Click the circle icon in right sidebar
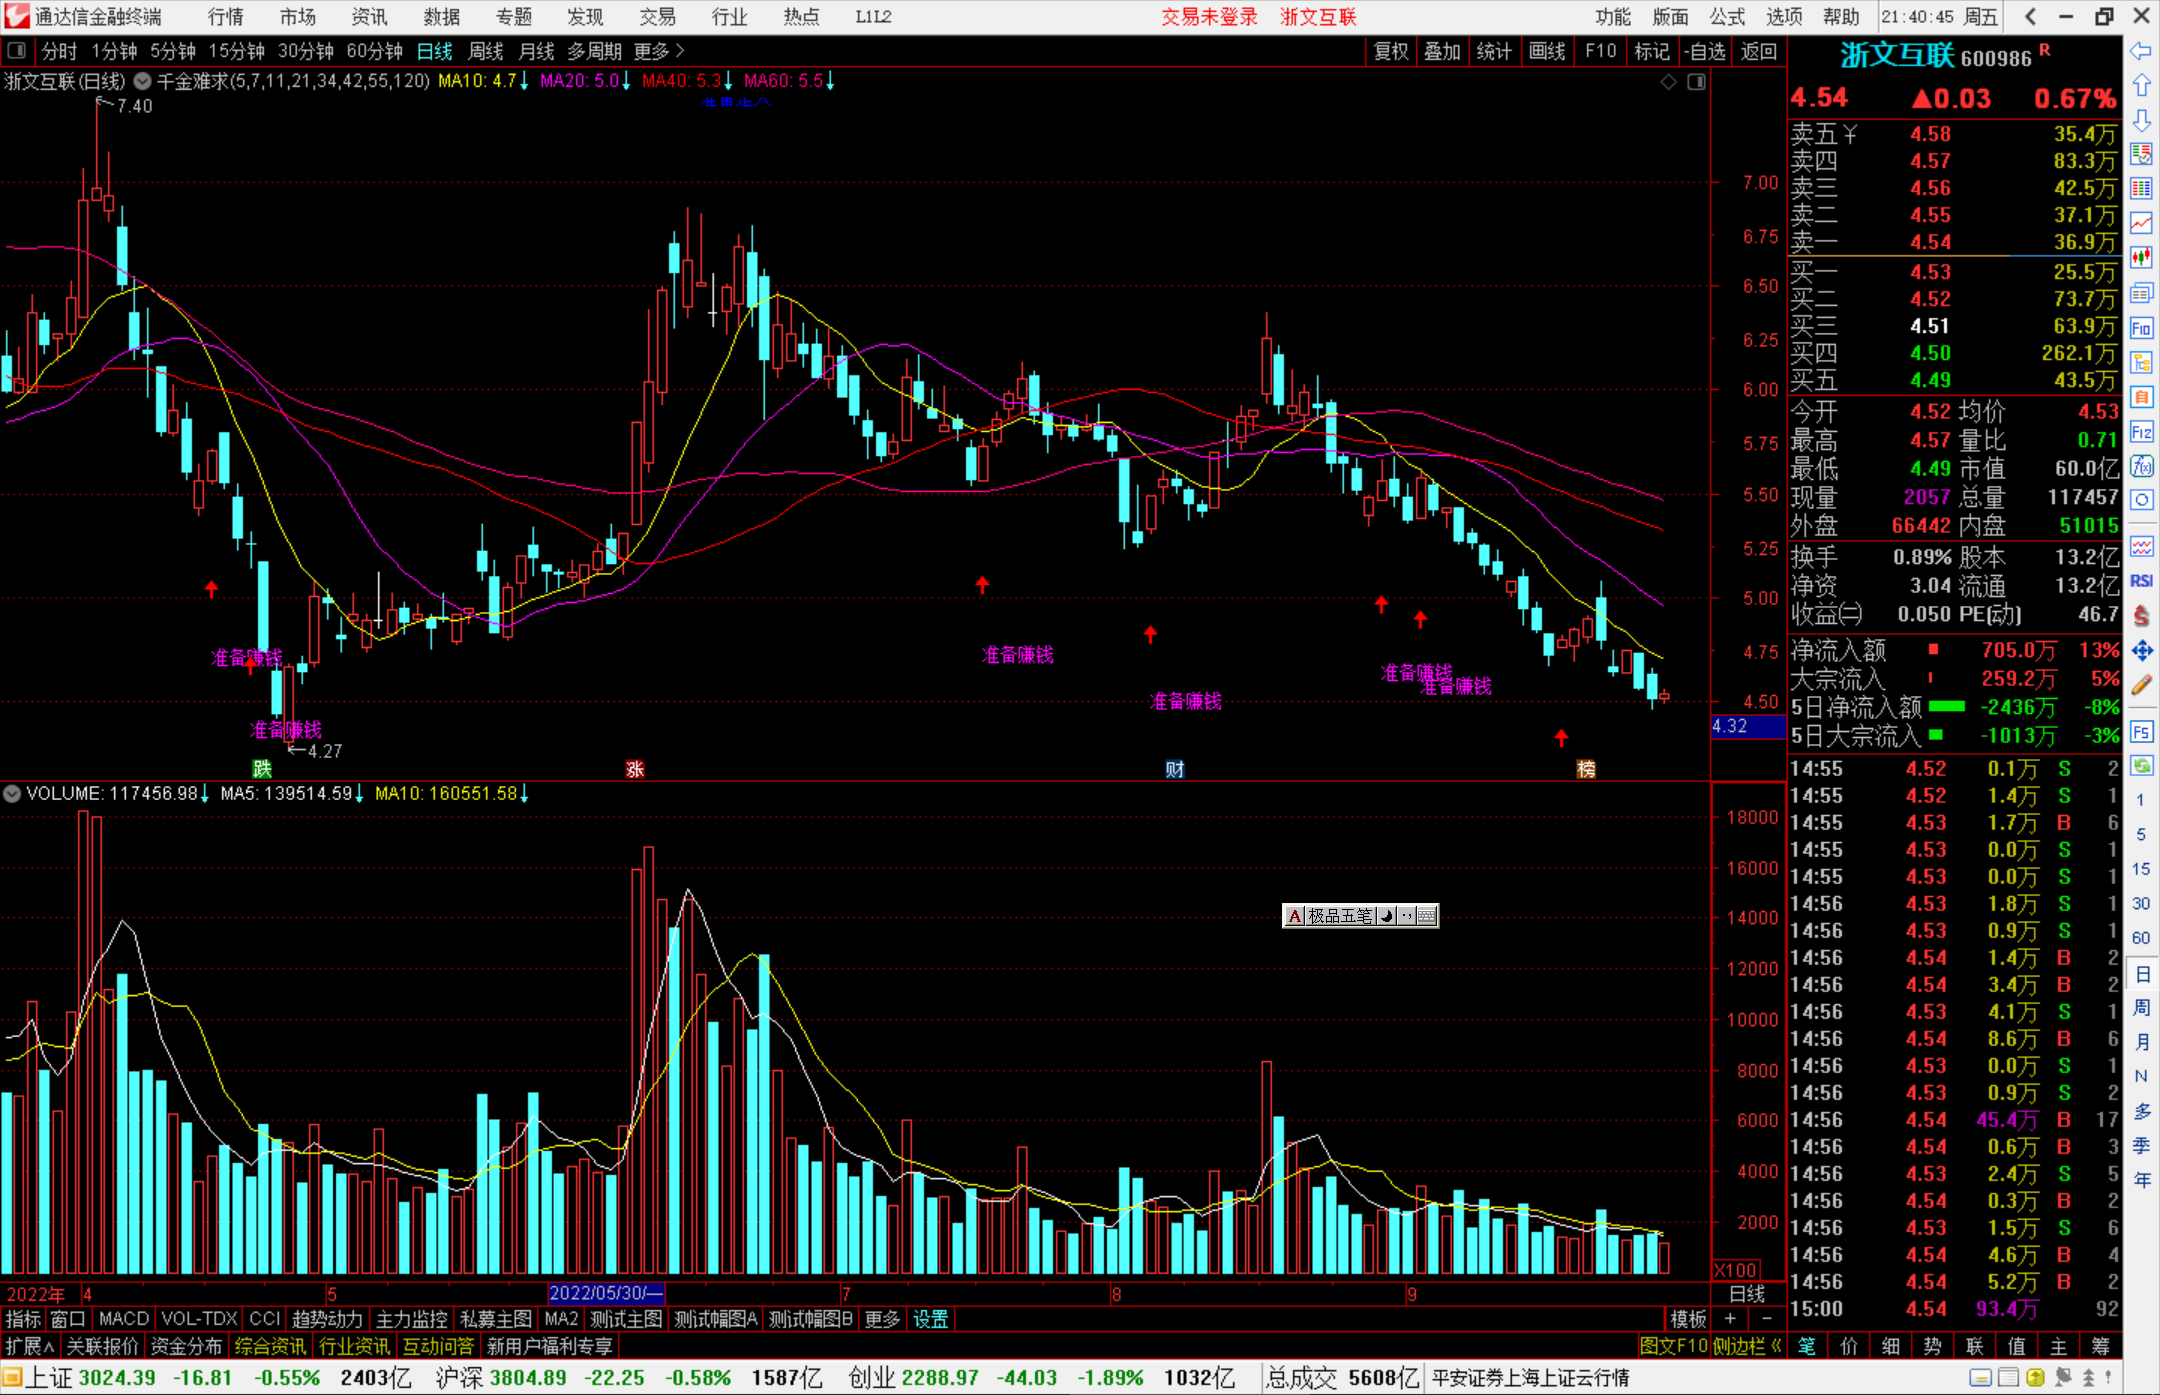2160x1395 pixels. (x=2141, y=500)
